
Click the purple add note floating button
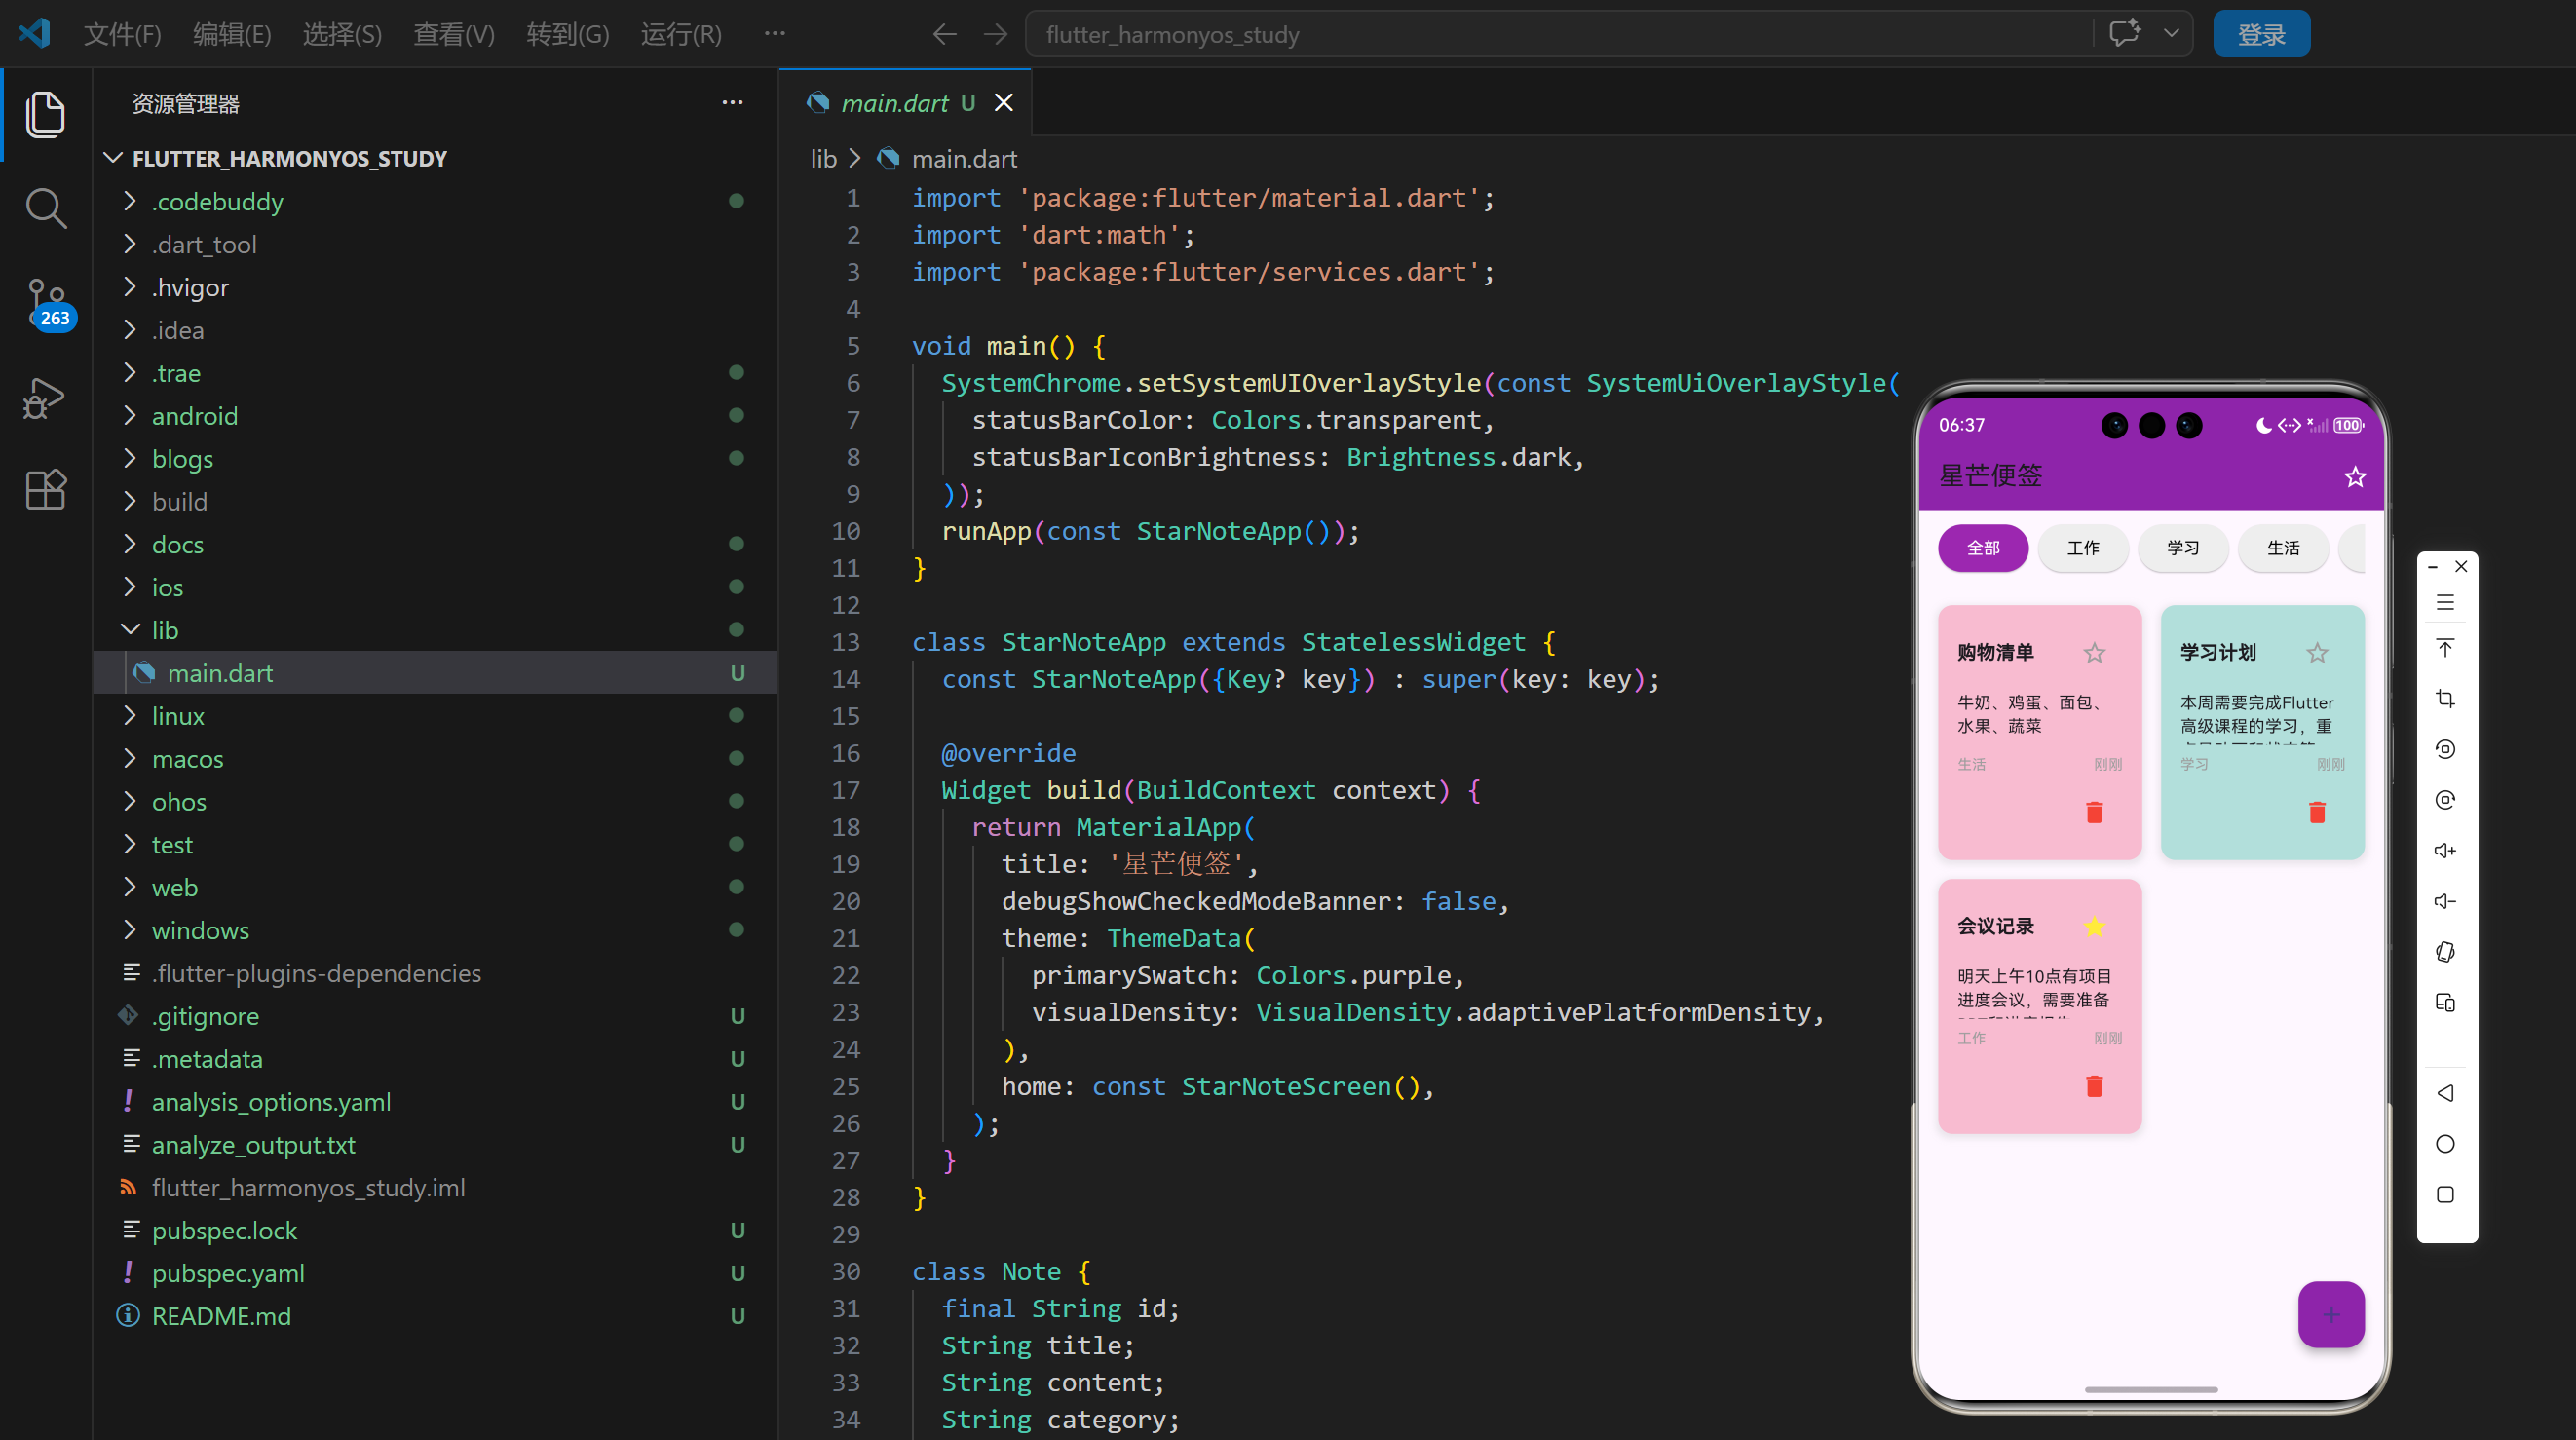(2330, 1314)
